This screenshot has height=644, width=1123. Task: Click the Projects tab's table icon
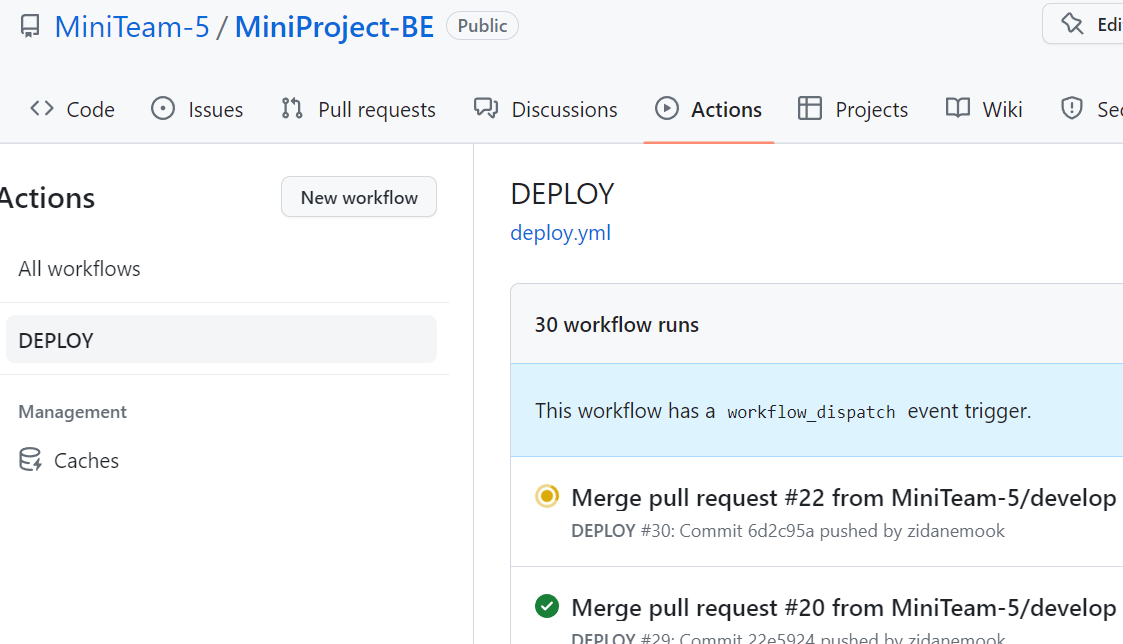tap(810, 108)
